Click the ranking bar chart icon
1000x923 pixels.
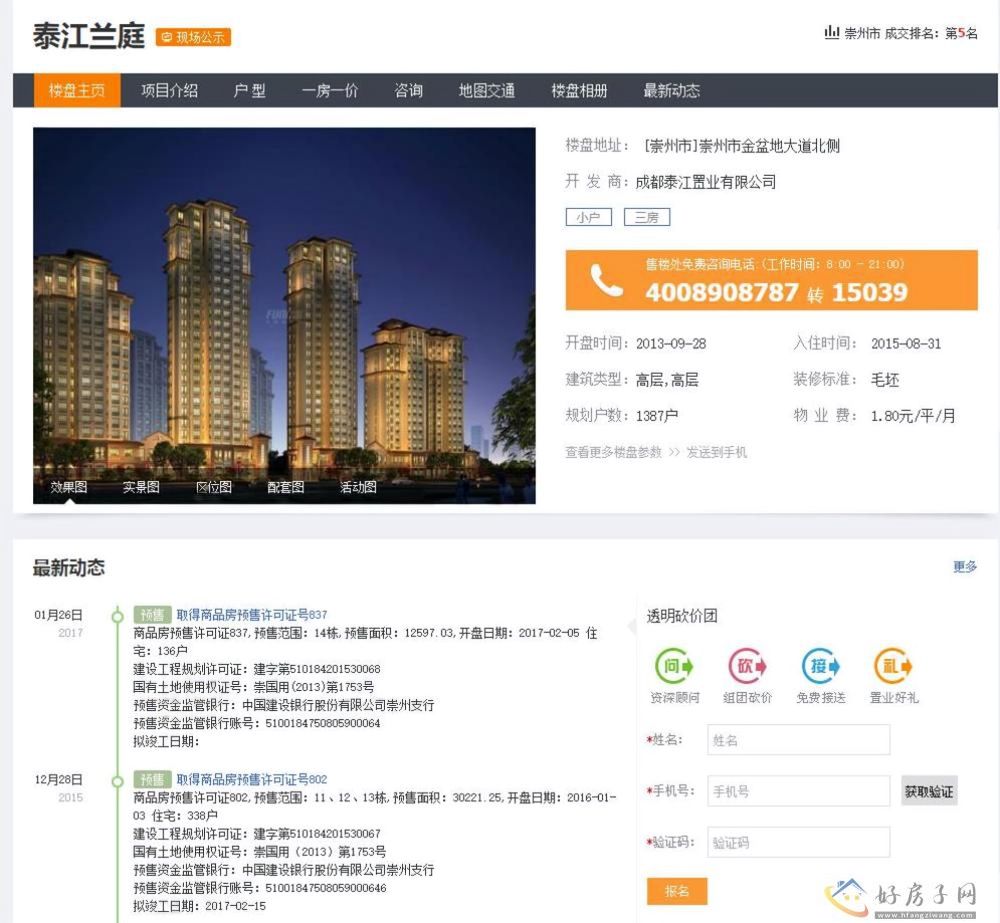[831, 33]
